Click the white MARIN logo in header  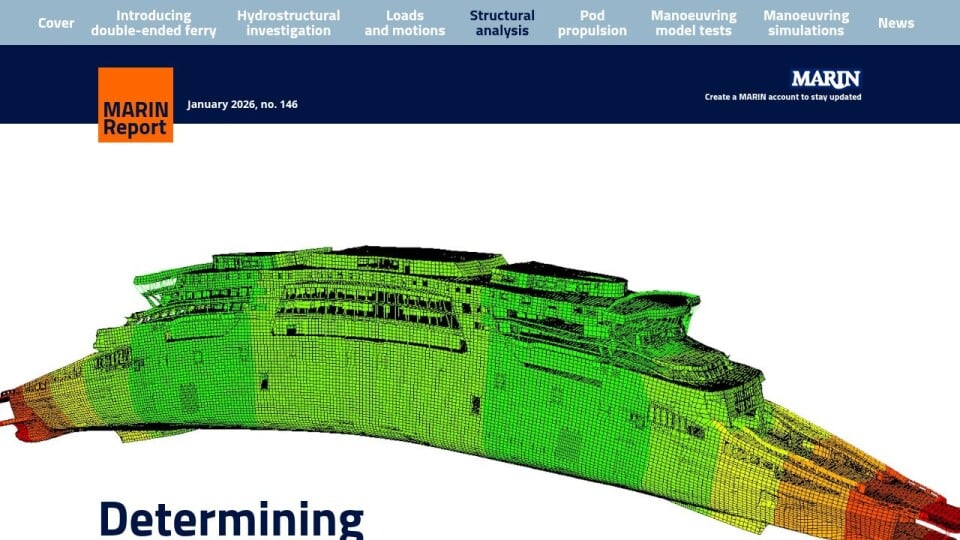(x=825, y=79)
